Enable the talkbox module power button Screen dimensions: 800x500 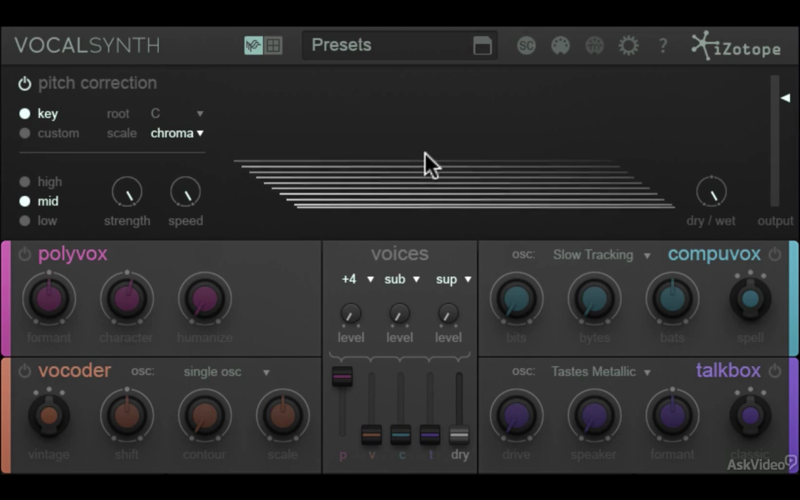click(774, 371)
